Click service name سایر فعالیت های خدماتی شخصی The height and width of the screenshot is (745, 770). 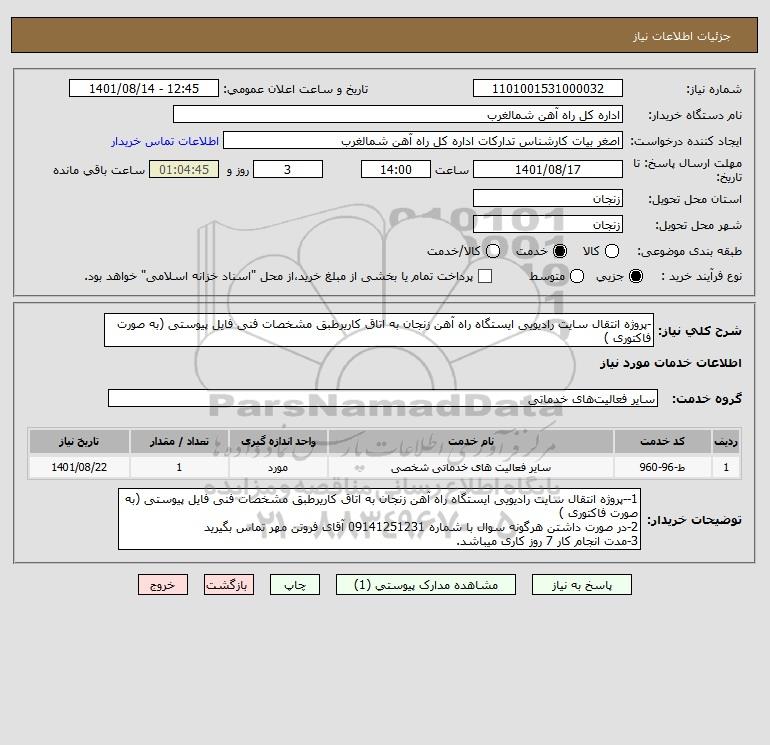tap(470, 467)
